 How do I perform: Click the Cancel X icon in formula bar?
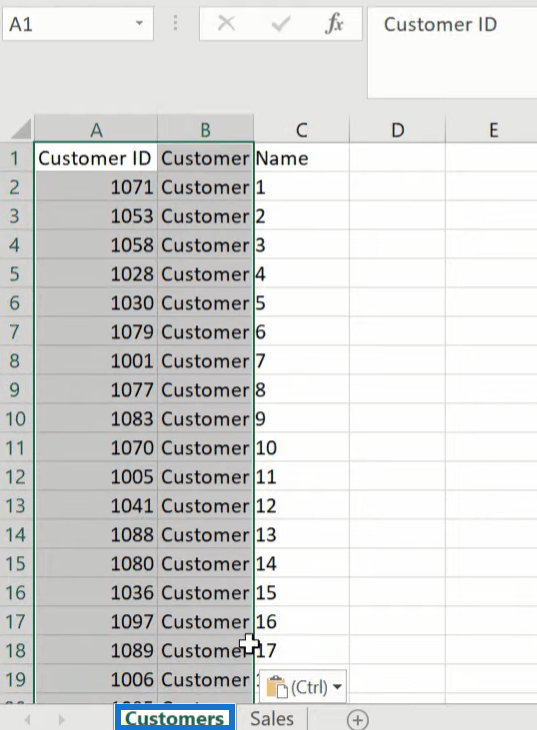226,23
